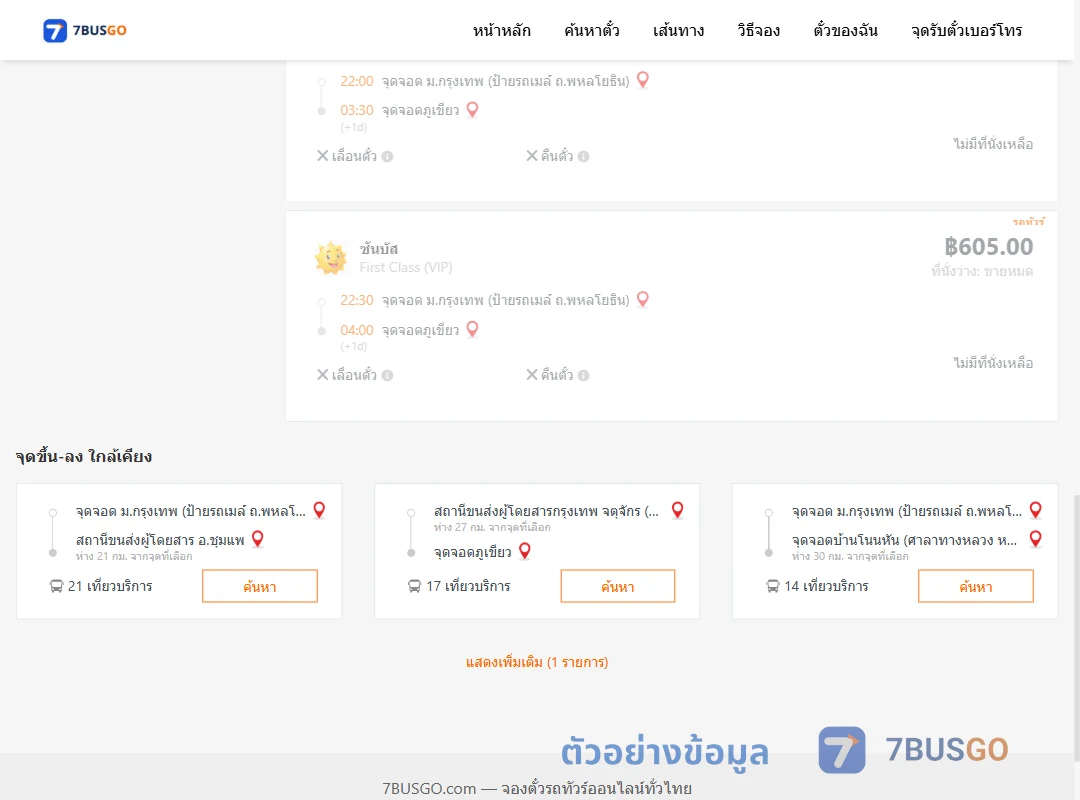Click map pin beside 22:00 Bangkok departure stop
This screenshot has height=800, width=1080.
643,80
